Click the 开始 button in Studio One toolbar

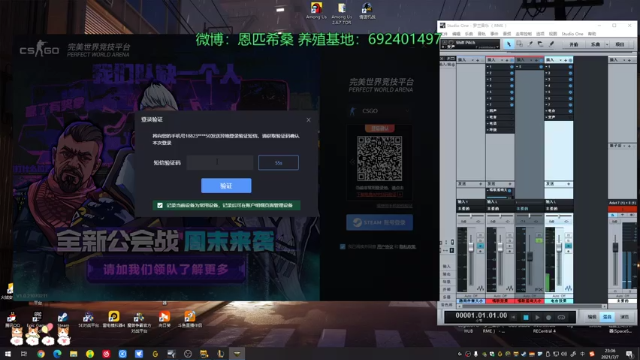point(574,44)
